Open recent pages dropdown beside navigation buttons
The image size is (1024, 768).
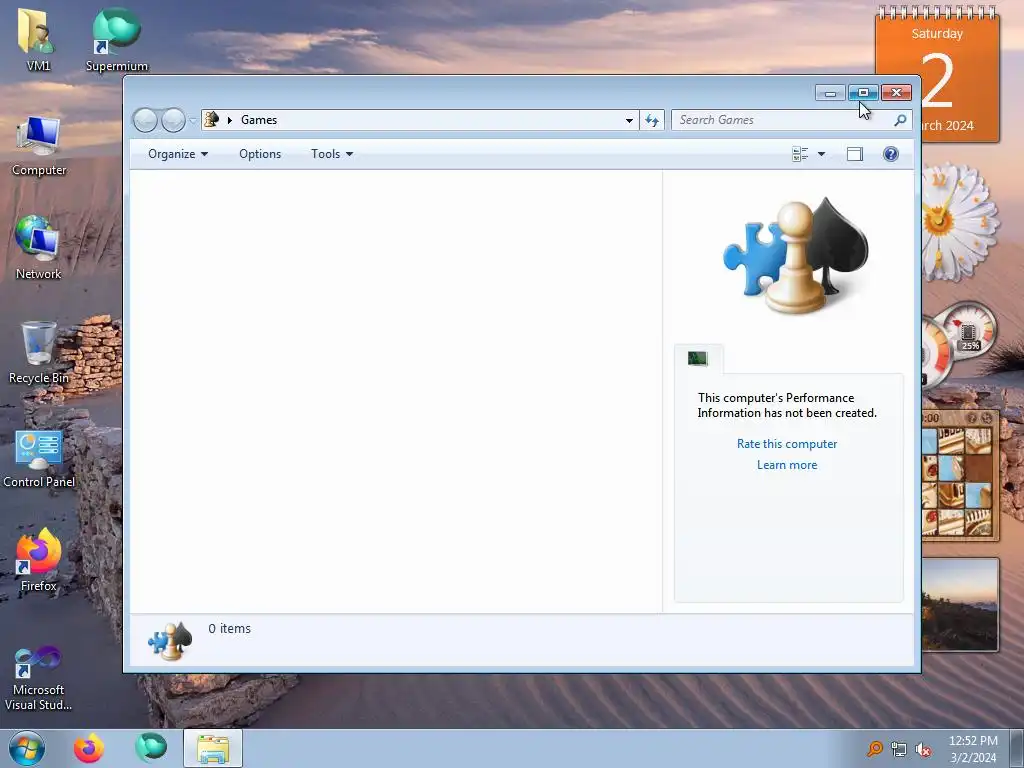pyautogui.click(x=193, y=120)
